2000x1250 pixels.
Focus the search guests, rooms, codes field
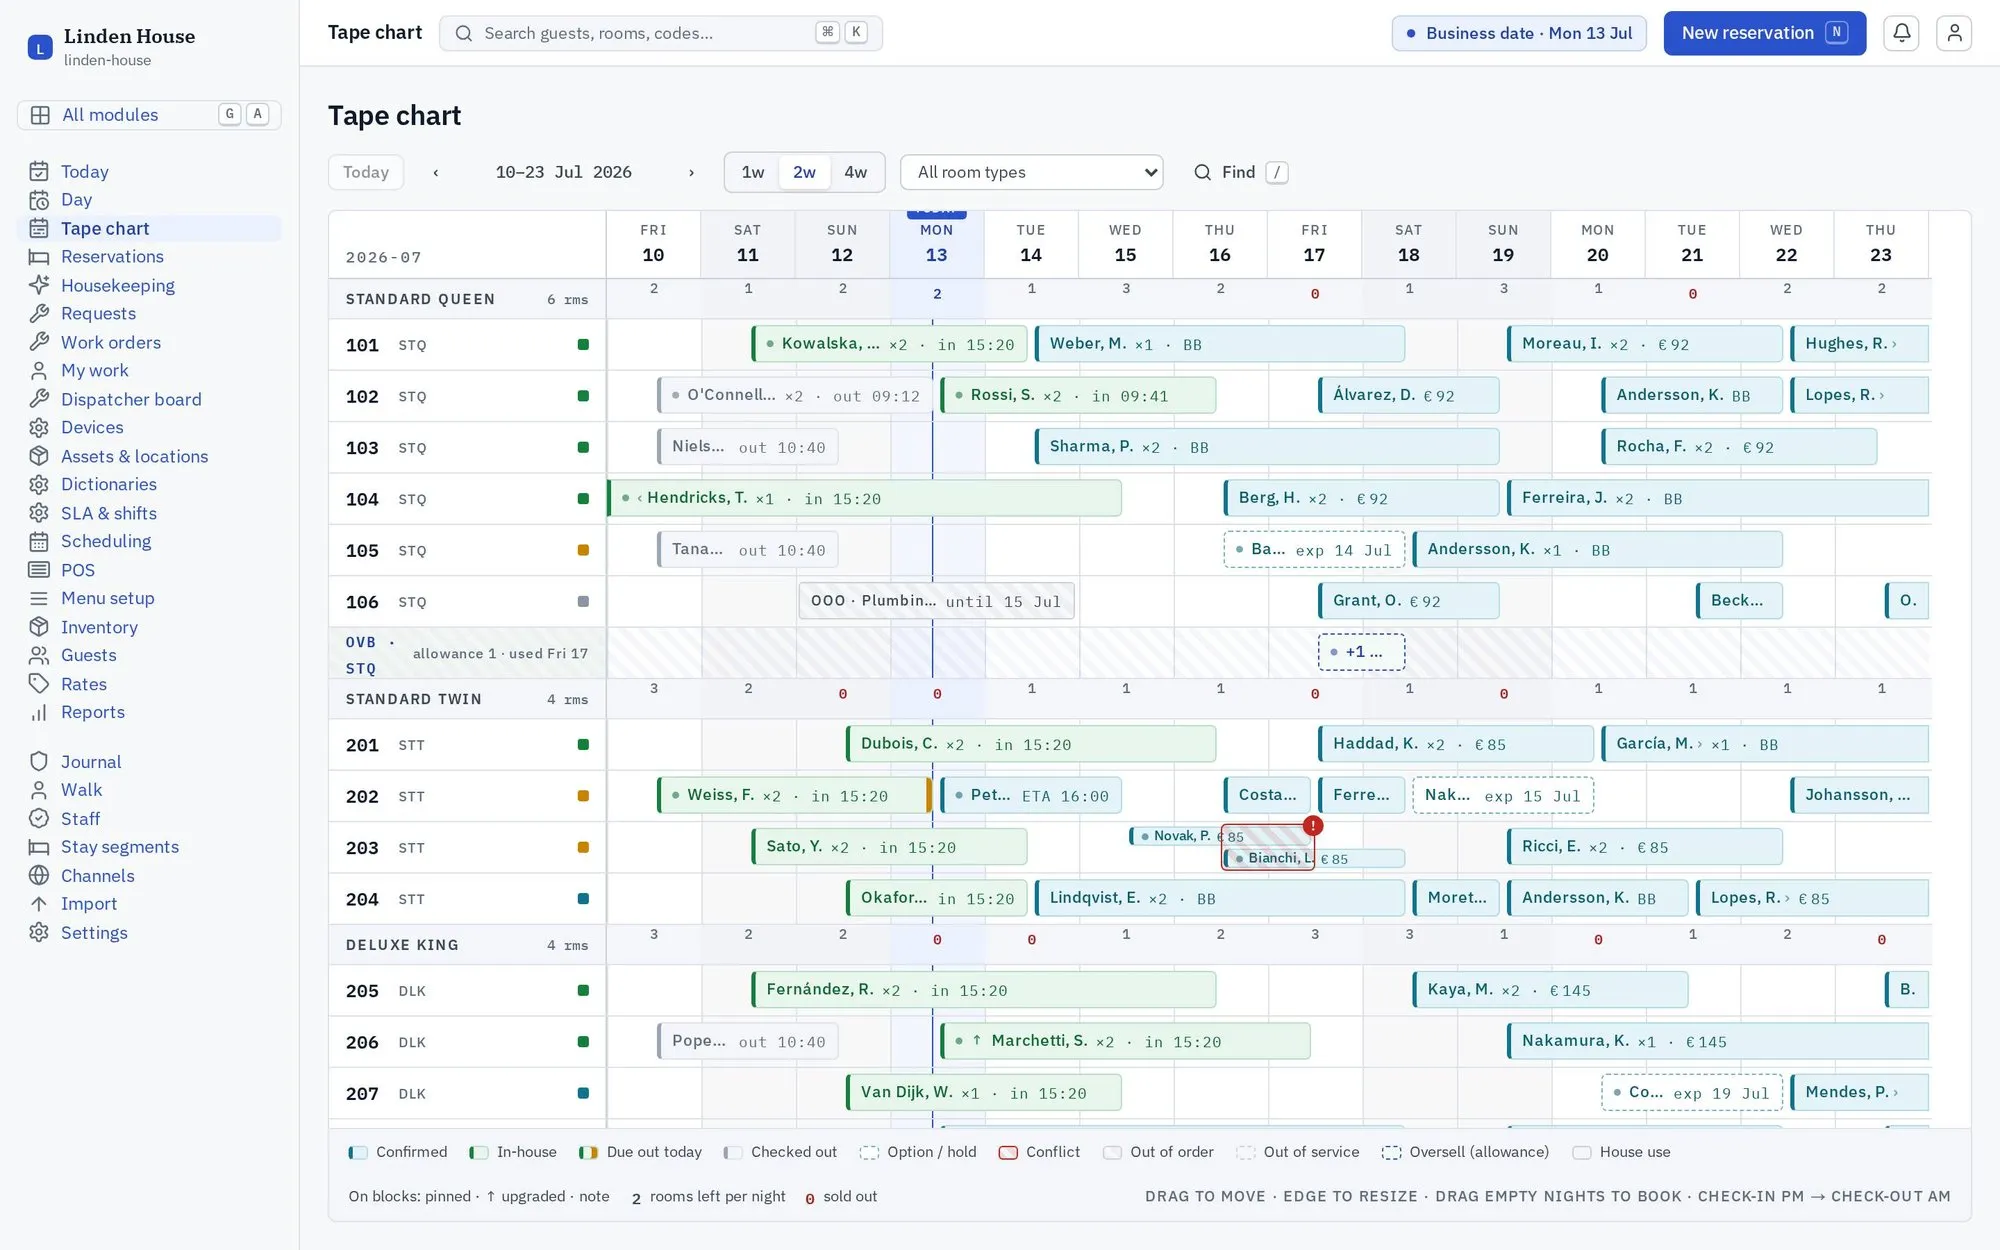(660, 33)
